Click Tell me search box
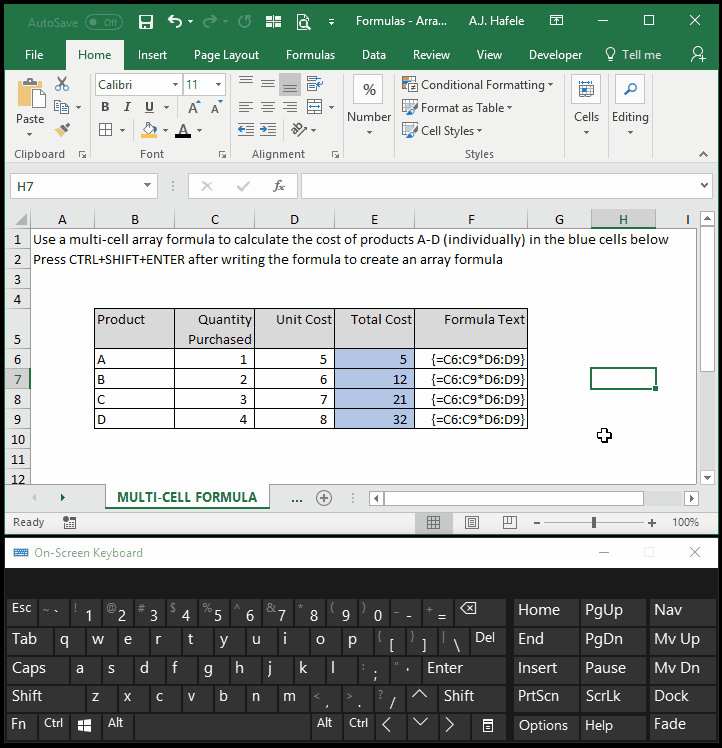722x748 pixels. 633,55
